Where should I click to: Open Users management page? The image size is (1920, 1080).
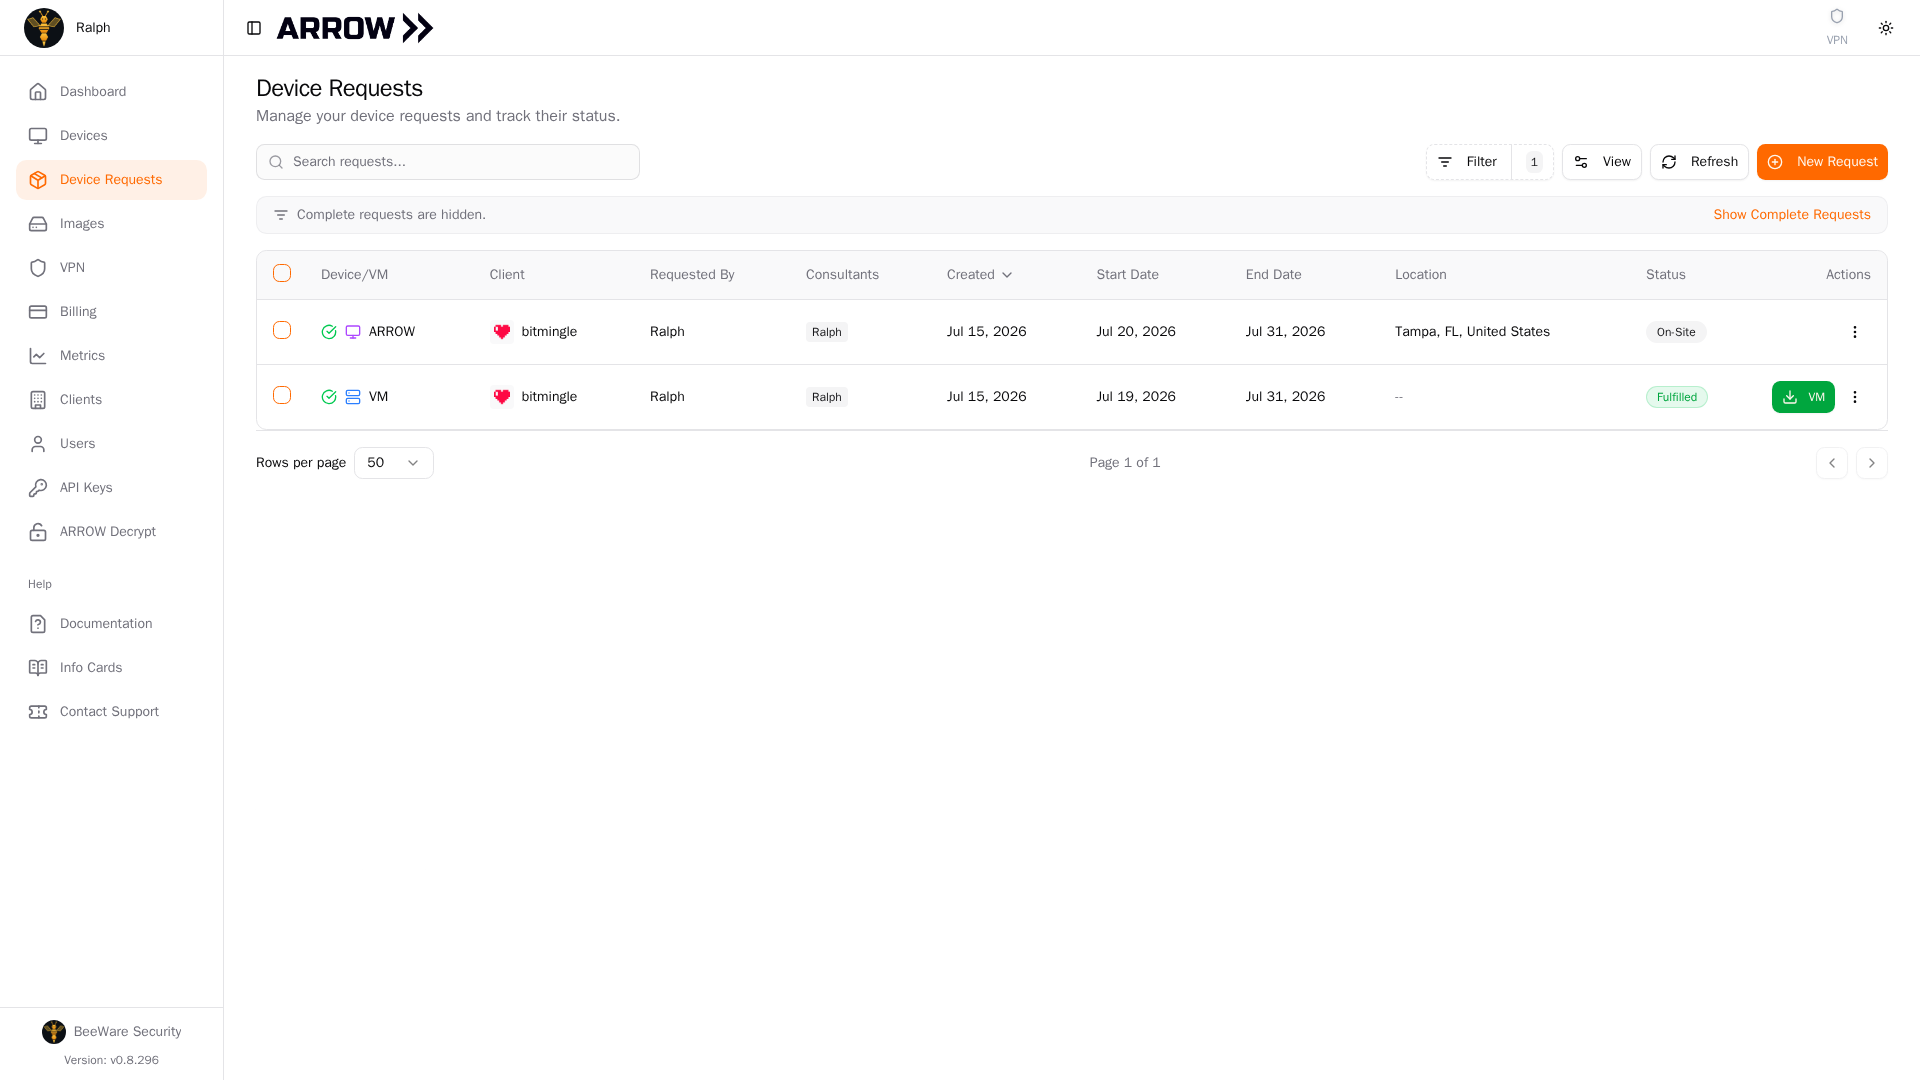click(111, 444)
